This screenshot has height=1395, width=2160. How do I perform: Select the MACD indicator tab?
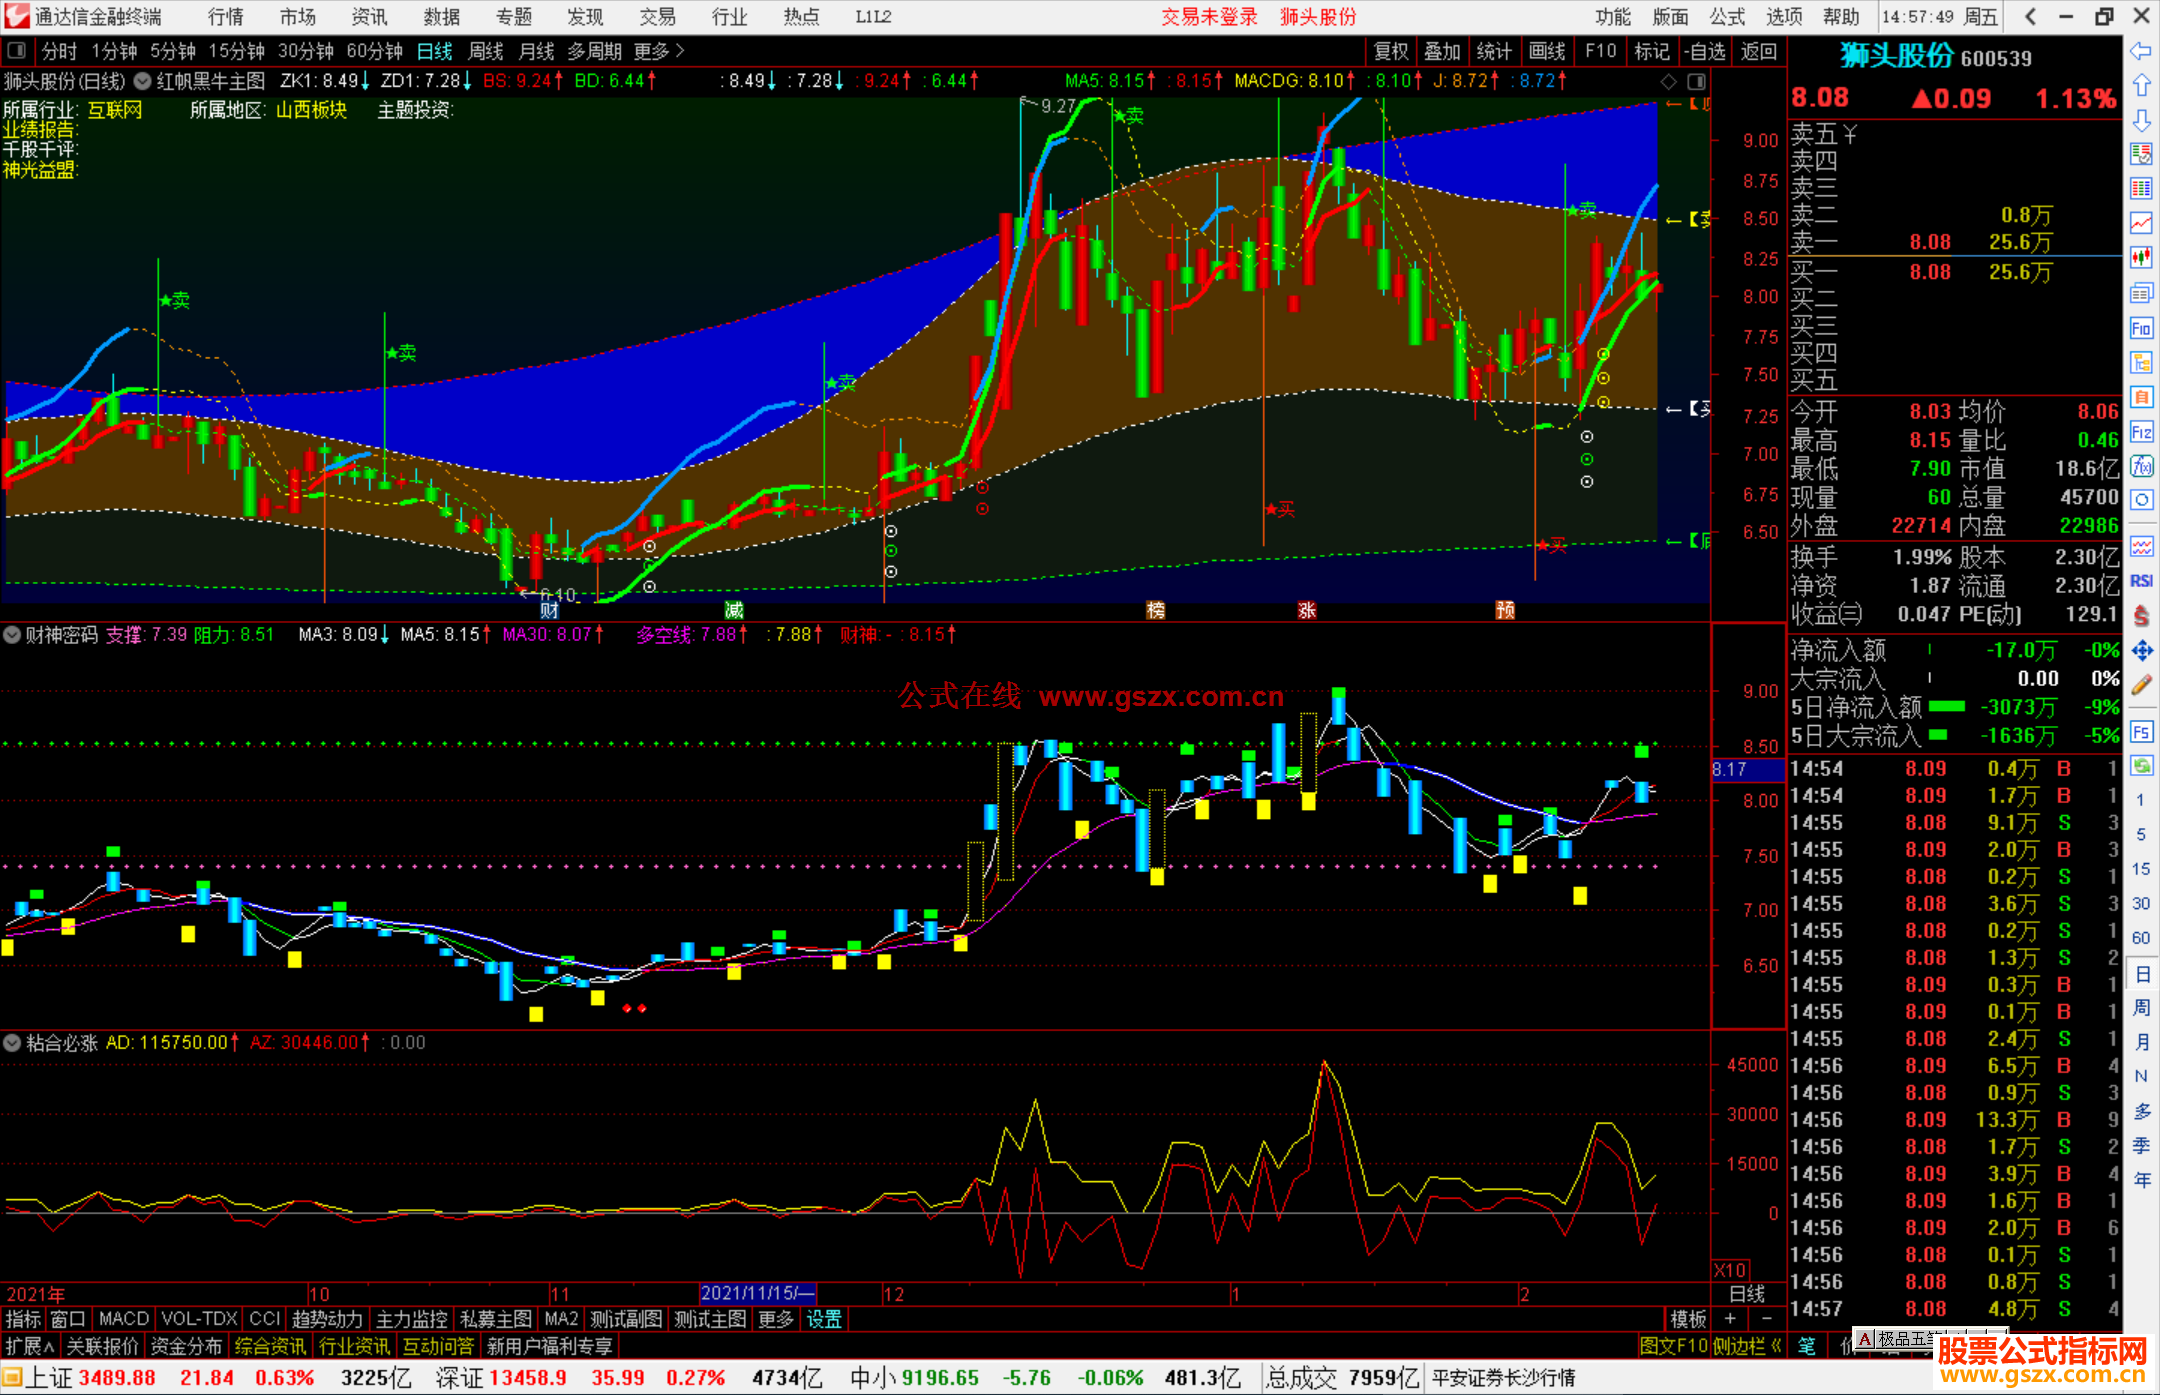coord(124,1319)
